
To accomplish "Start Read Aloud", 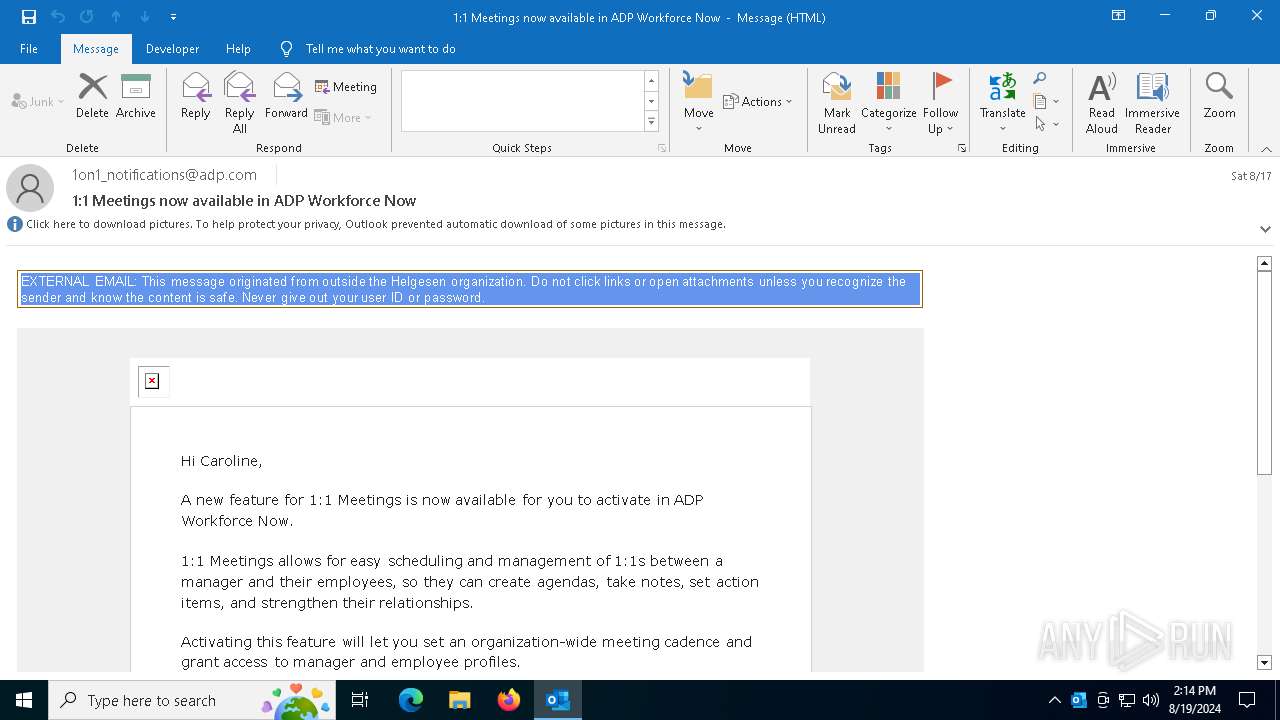I will [x=1101, y=102].
